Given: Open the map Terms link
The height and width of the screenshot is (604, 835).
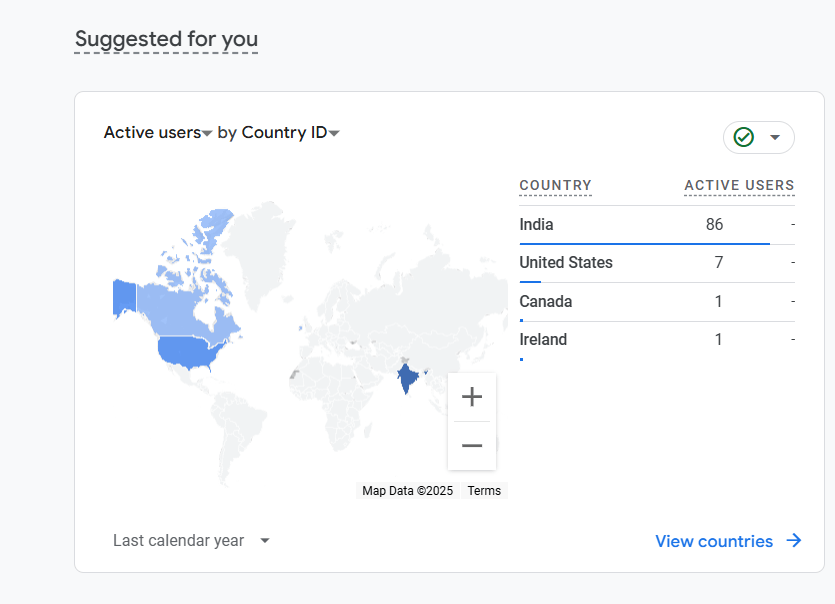Looking at the screenshot, I should point(484,491).
